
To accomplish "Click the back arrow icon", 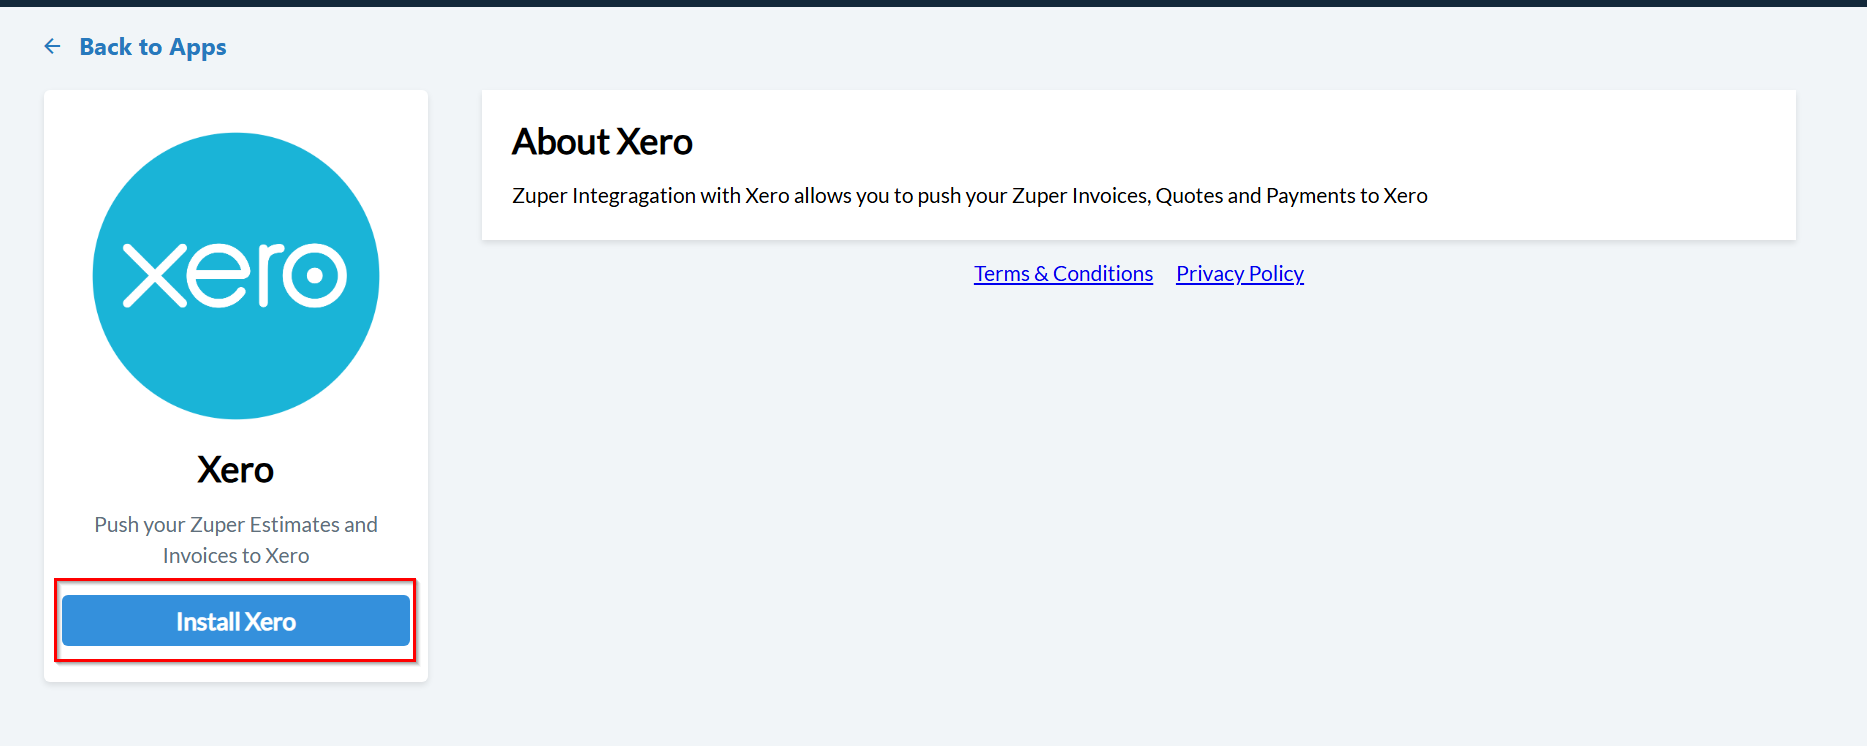I will 53,46.
